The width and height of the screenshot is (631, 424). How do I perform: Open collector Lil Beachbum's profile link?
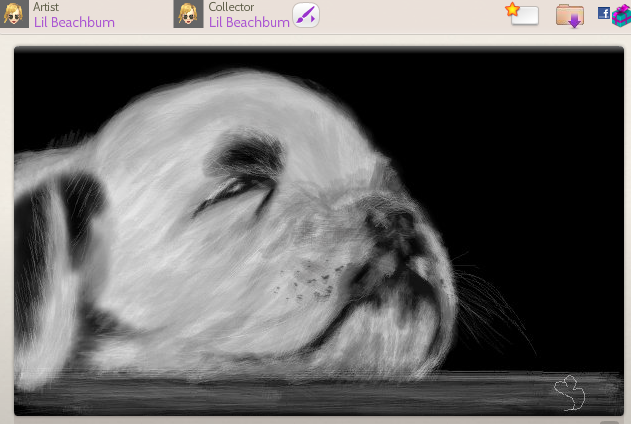point(249,22)
